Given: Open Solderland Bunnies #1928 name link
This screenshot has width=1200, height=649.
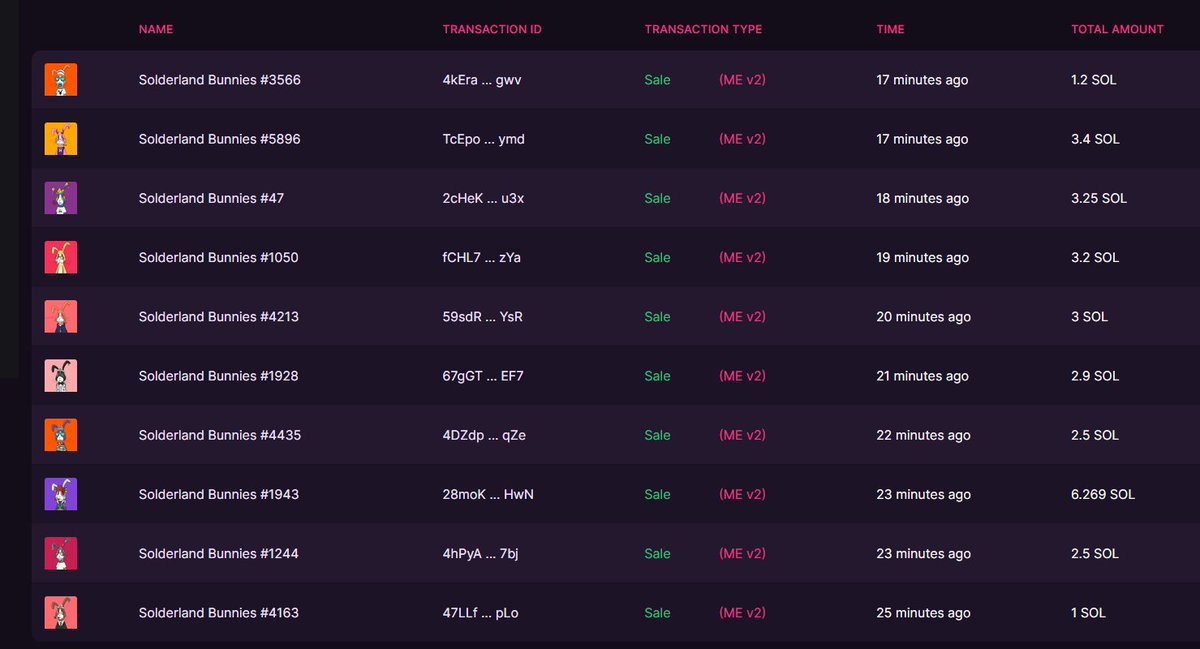Looking at the screenshot, I should [218, 376].
